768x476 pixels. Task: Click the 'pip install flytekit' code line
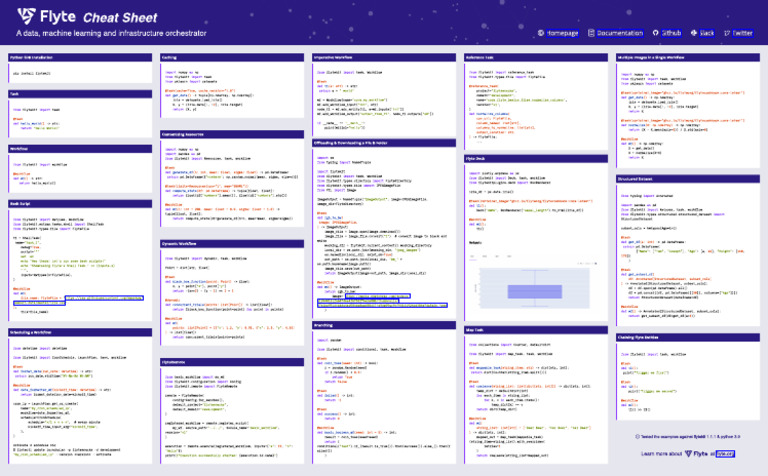click(31, 73)
